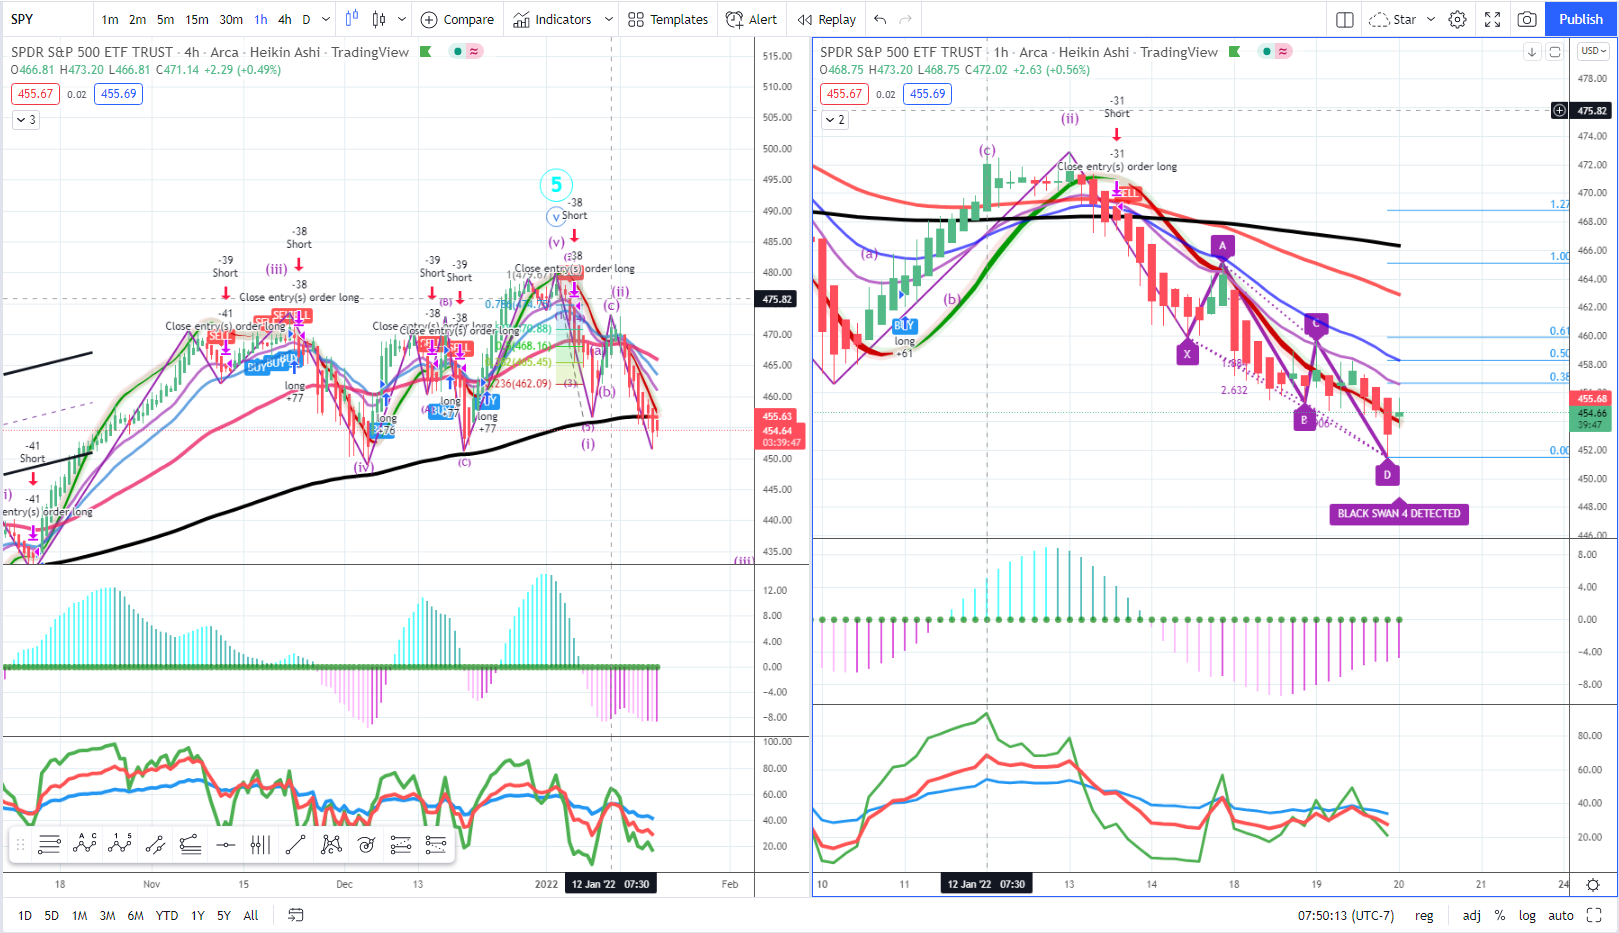1619x933 pixels.
Task: Open chart properties gear in time axis corner
Action: pyautogui.click(x=1593, y=885)
